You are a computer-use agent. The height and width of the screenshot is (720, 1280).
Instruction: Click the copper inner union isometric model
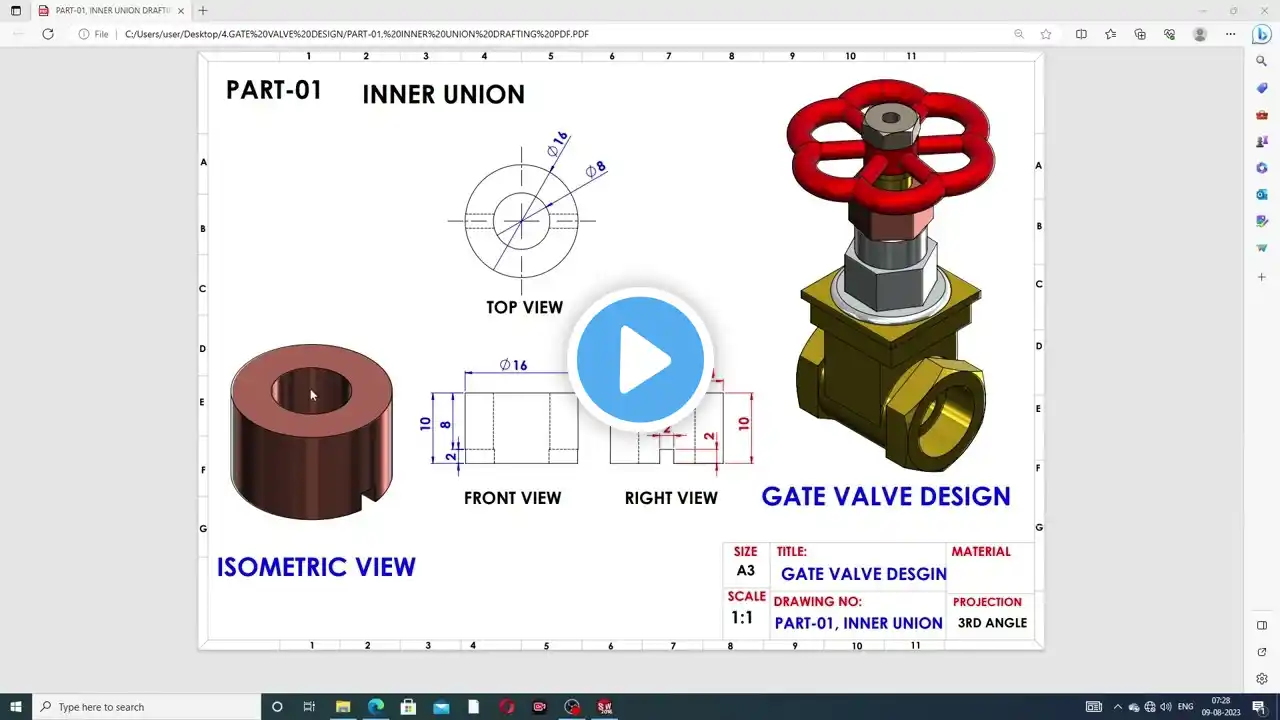[311, 431]
